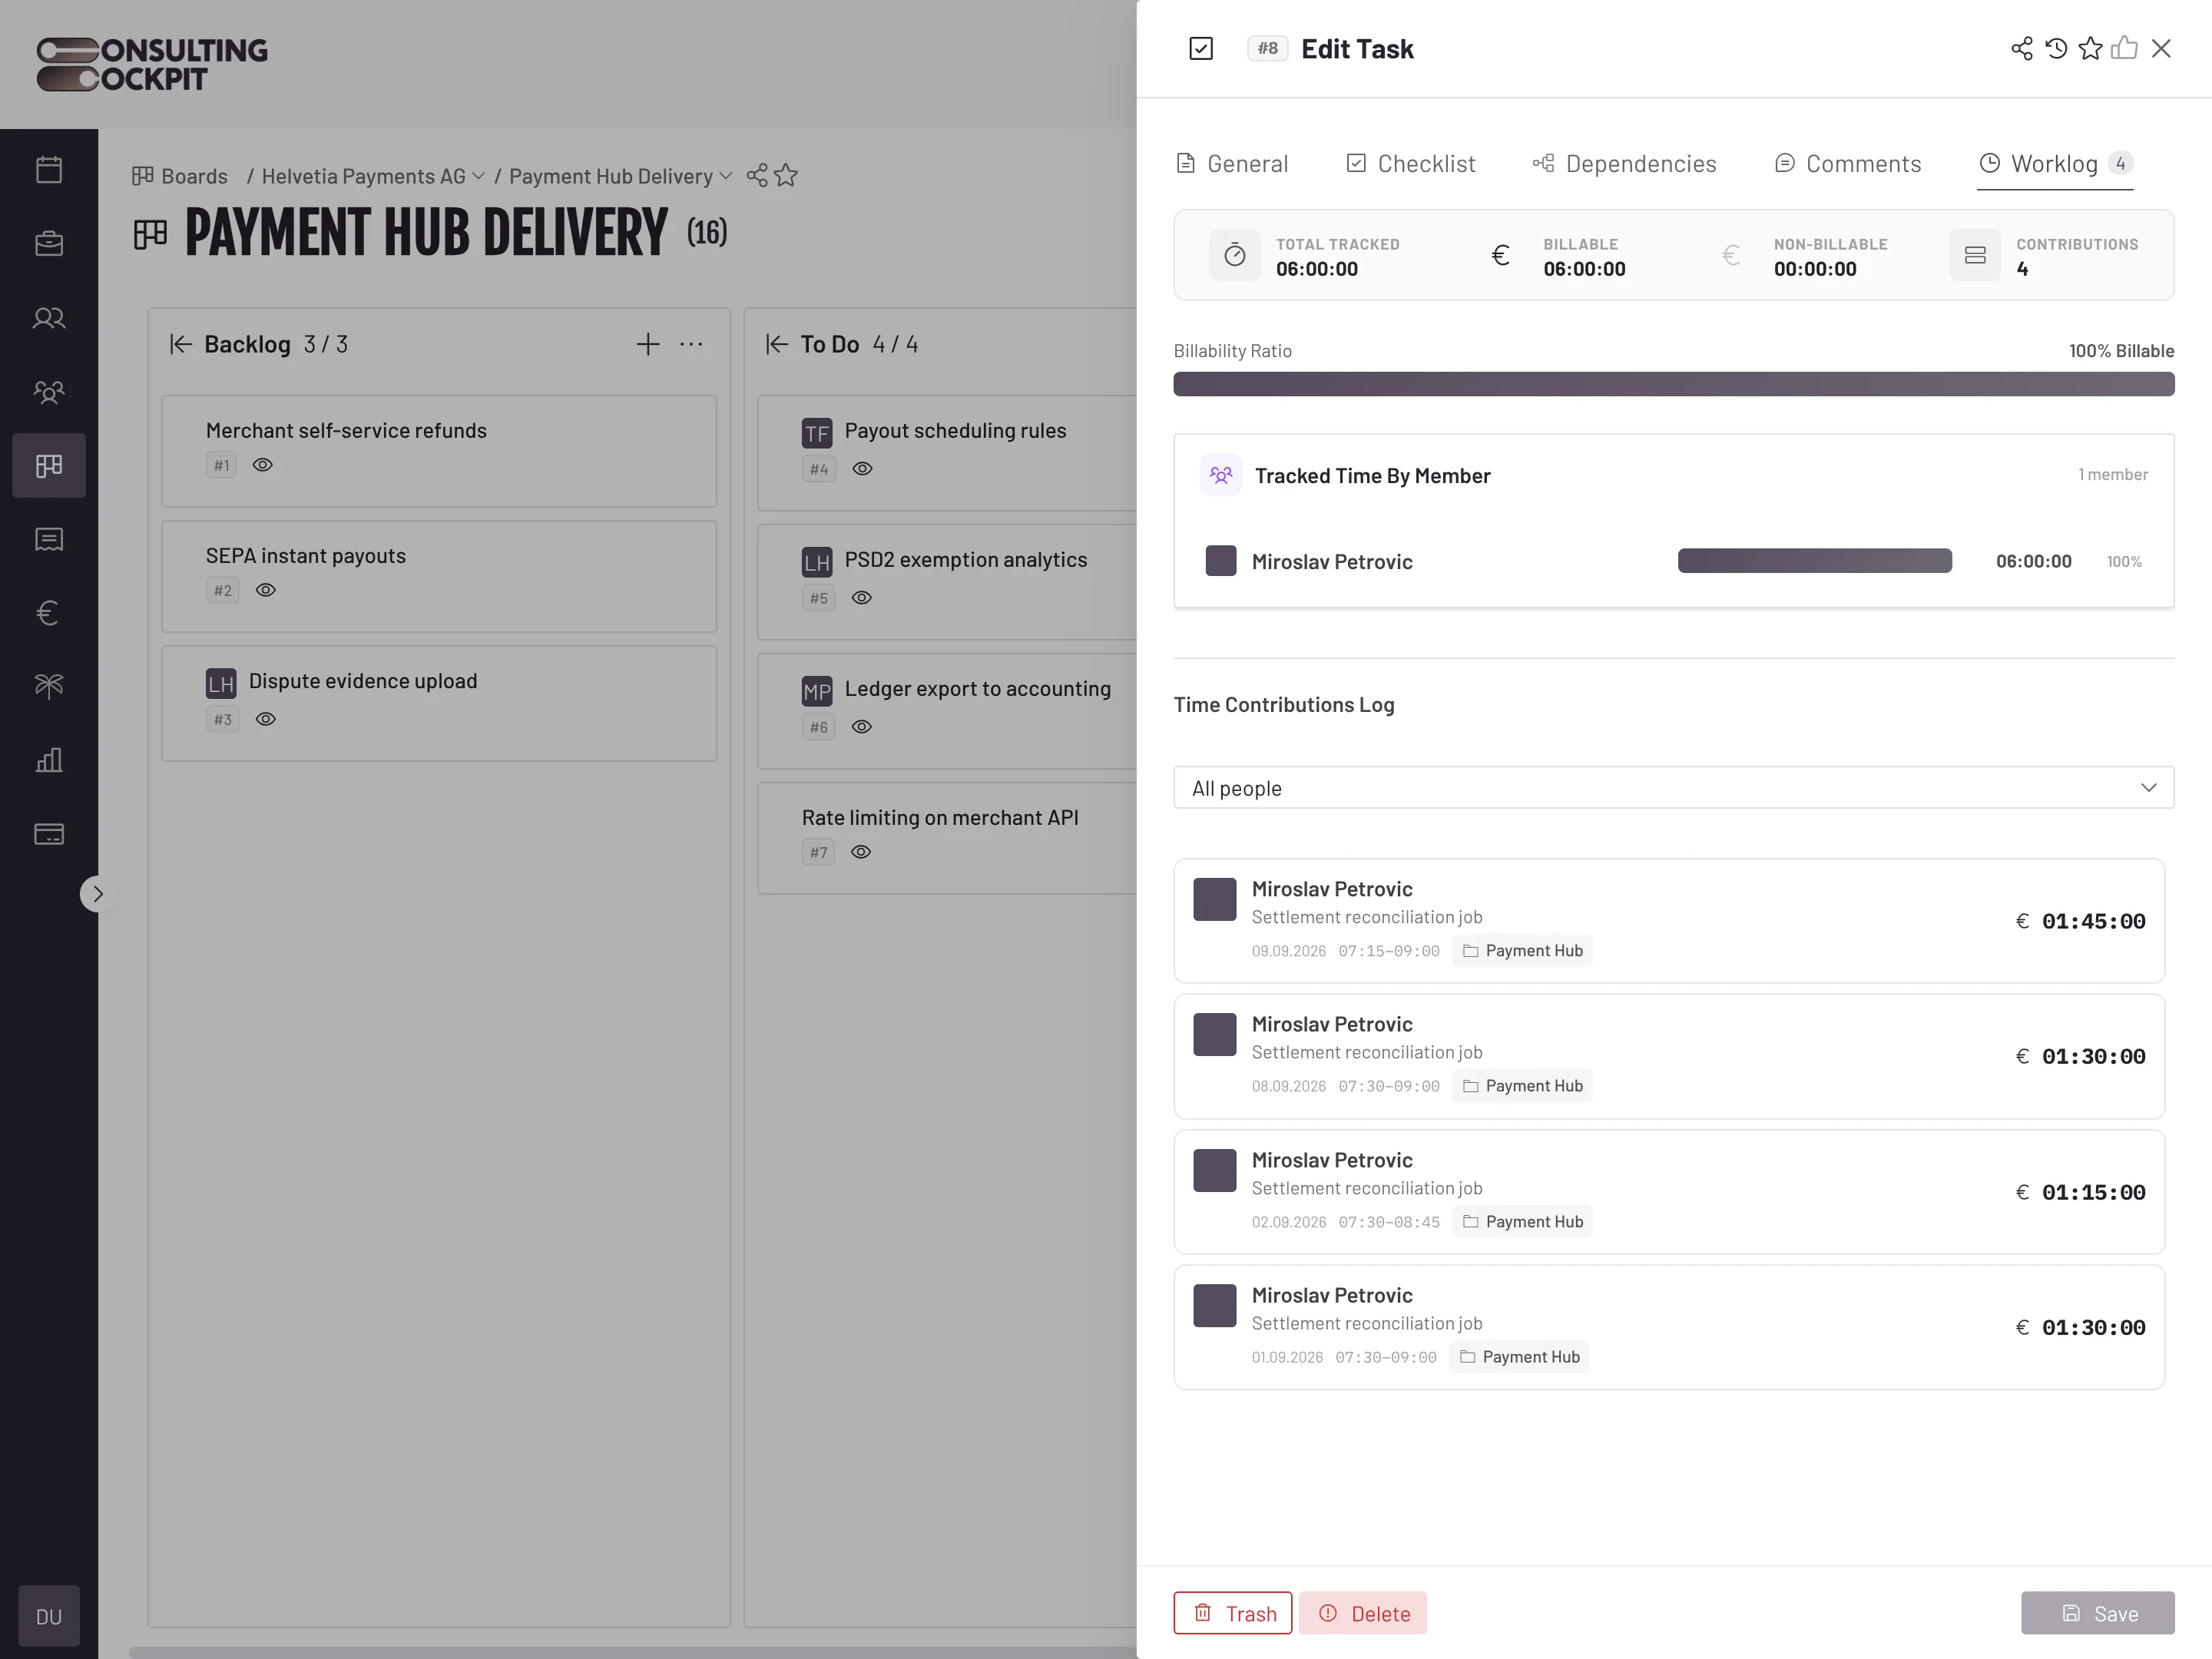The image size is (2212, 1659).
Task: Open the credit card billing icon in sidebar
Action: point(49,834)
